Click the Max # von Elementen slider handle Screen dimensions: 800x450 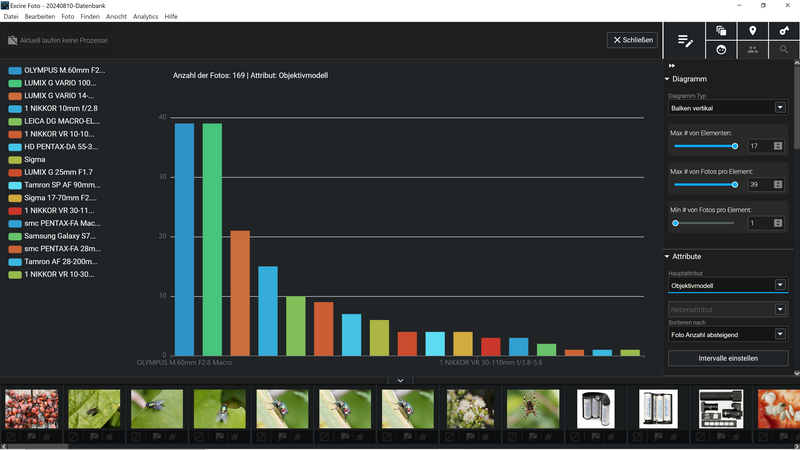coord(735,146)
